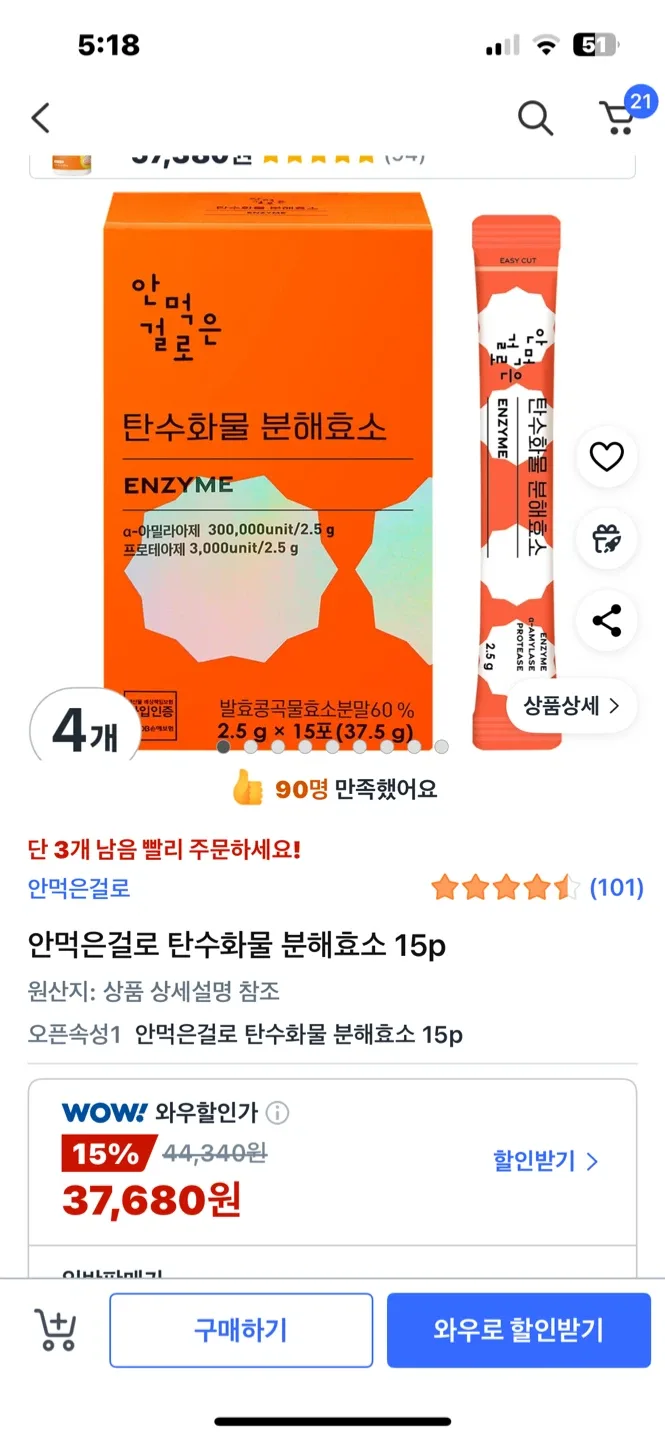The image size is (665, 1440).
Task: Click the 와우로 할인받기 button
Action: (x=519, y=1330)
